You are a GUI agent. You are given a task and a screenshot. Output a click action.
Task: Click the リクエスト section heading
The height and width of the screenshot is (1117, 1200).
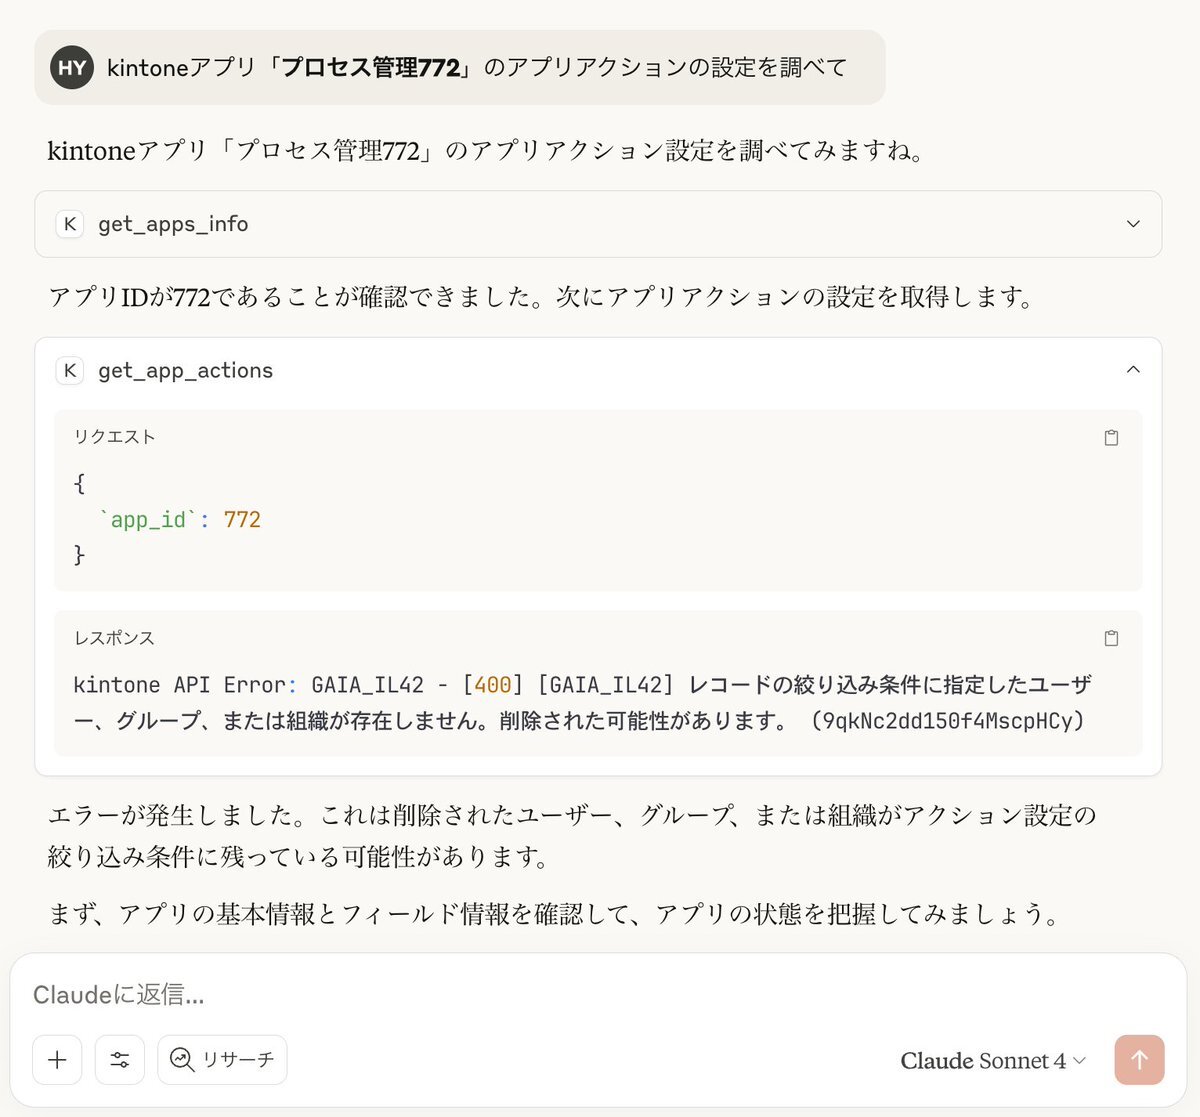[115, 437]
